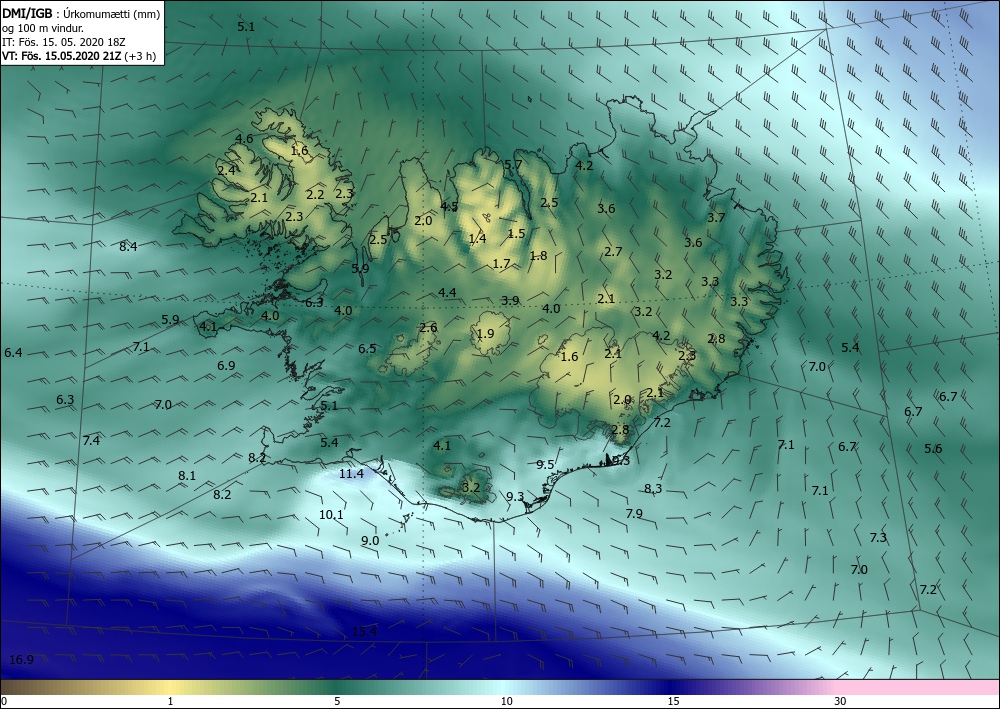Click the 5 label on the color scale
This screenshot has width=1000, height=709.
(337, 701)
